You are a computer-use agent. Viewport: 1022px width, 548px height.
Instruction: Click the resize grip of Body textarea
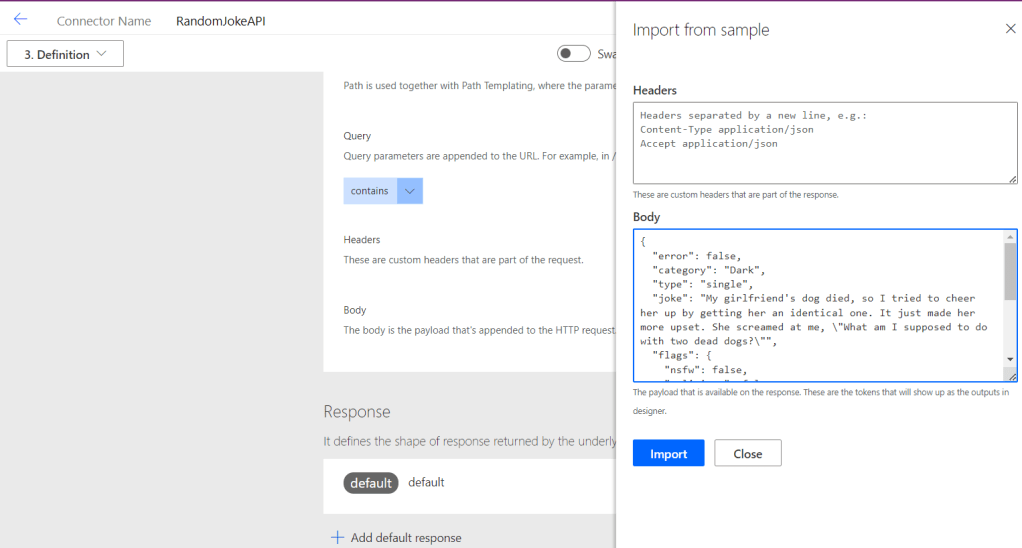click(x=1011, y=376)
